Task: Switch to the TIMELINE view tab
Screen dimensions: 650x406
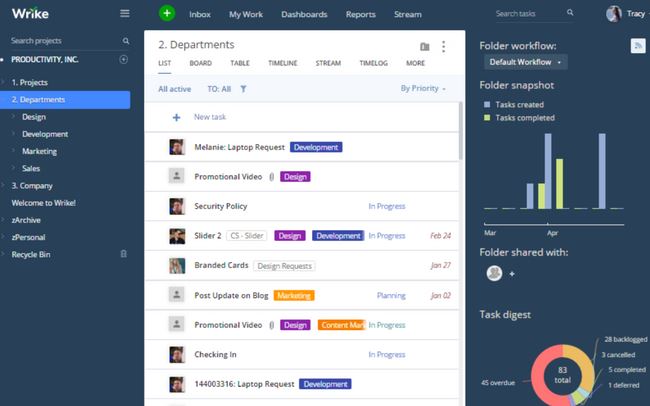Action: (x=283, y=63)
